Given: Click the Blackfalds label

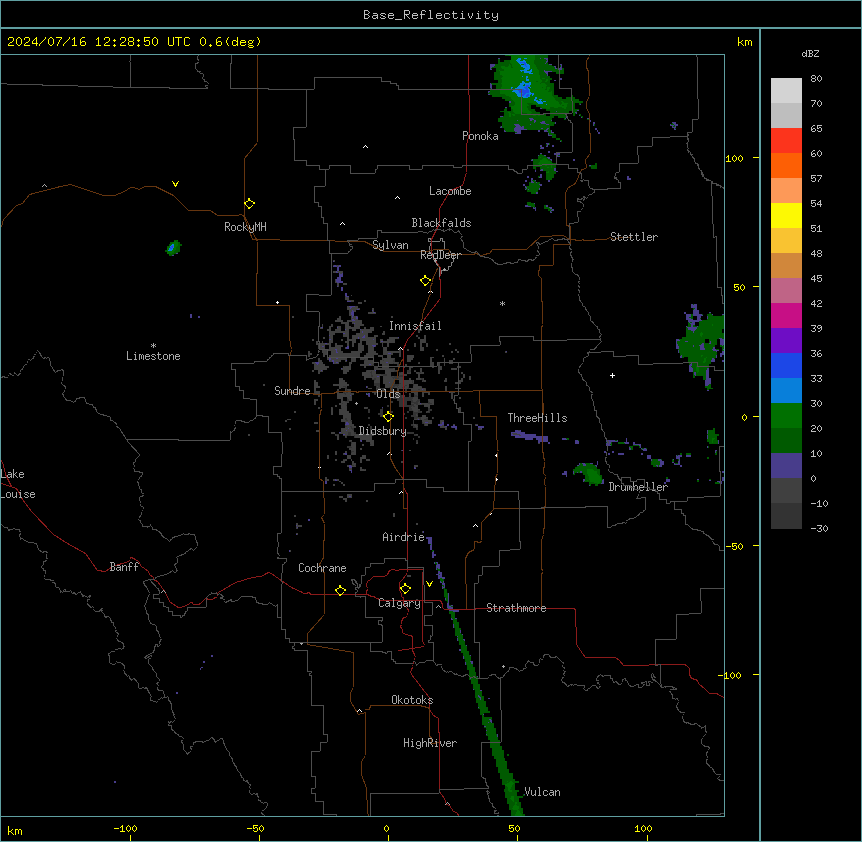Looking at the screenshot, I should 441,223.
